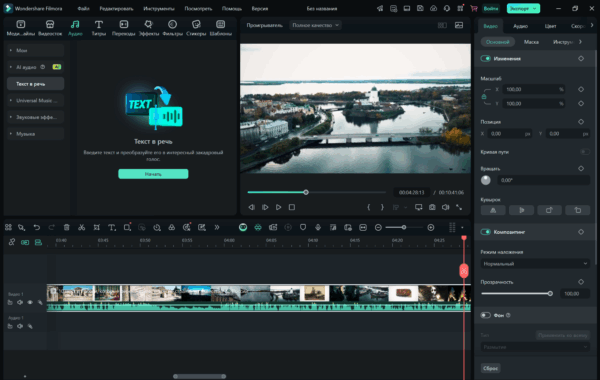600x380 pixels.
Task: Click the Экспорт button
Action: point(523,8)
